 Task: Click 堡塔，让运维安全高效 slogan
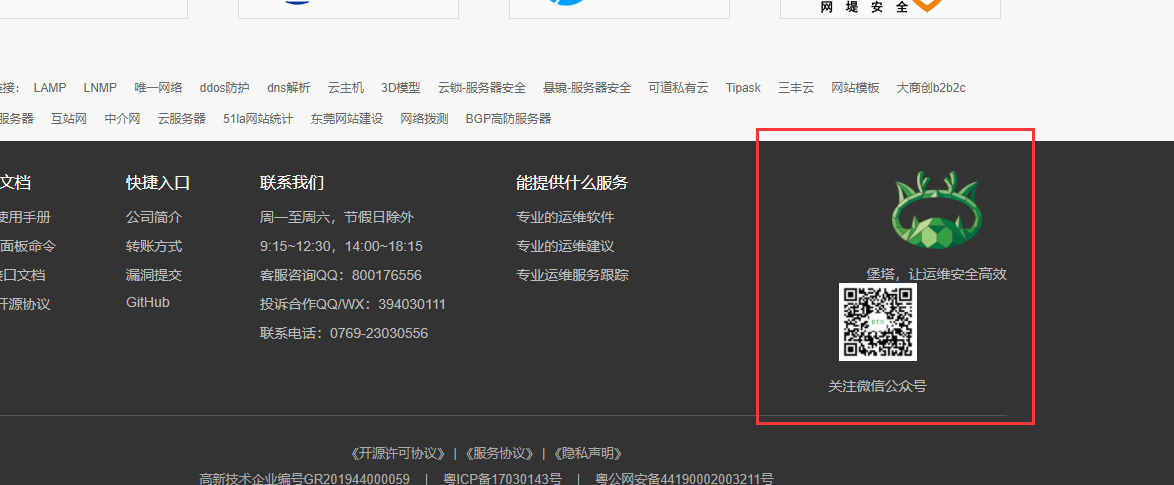937,274
